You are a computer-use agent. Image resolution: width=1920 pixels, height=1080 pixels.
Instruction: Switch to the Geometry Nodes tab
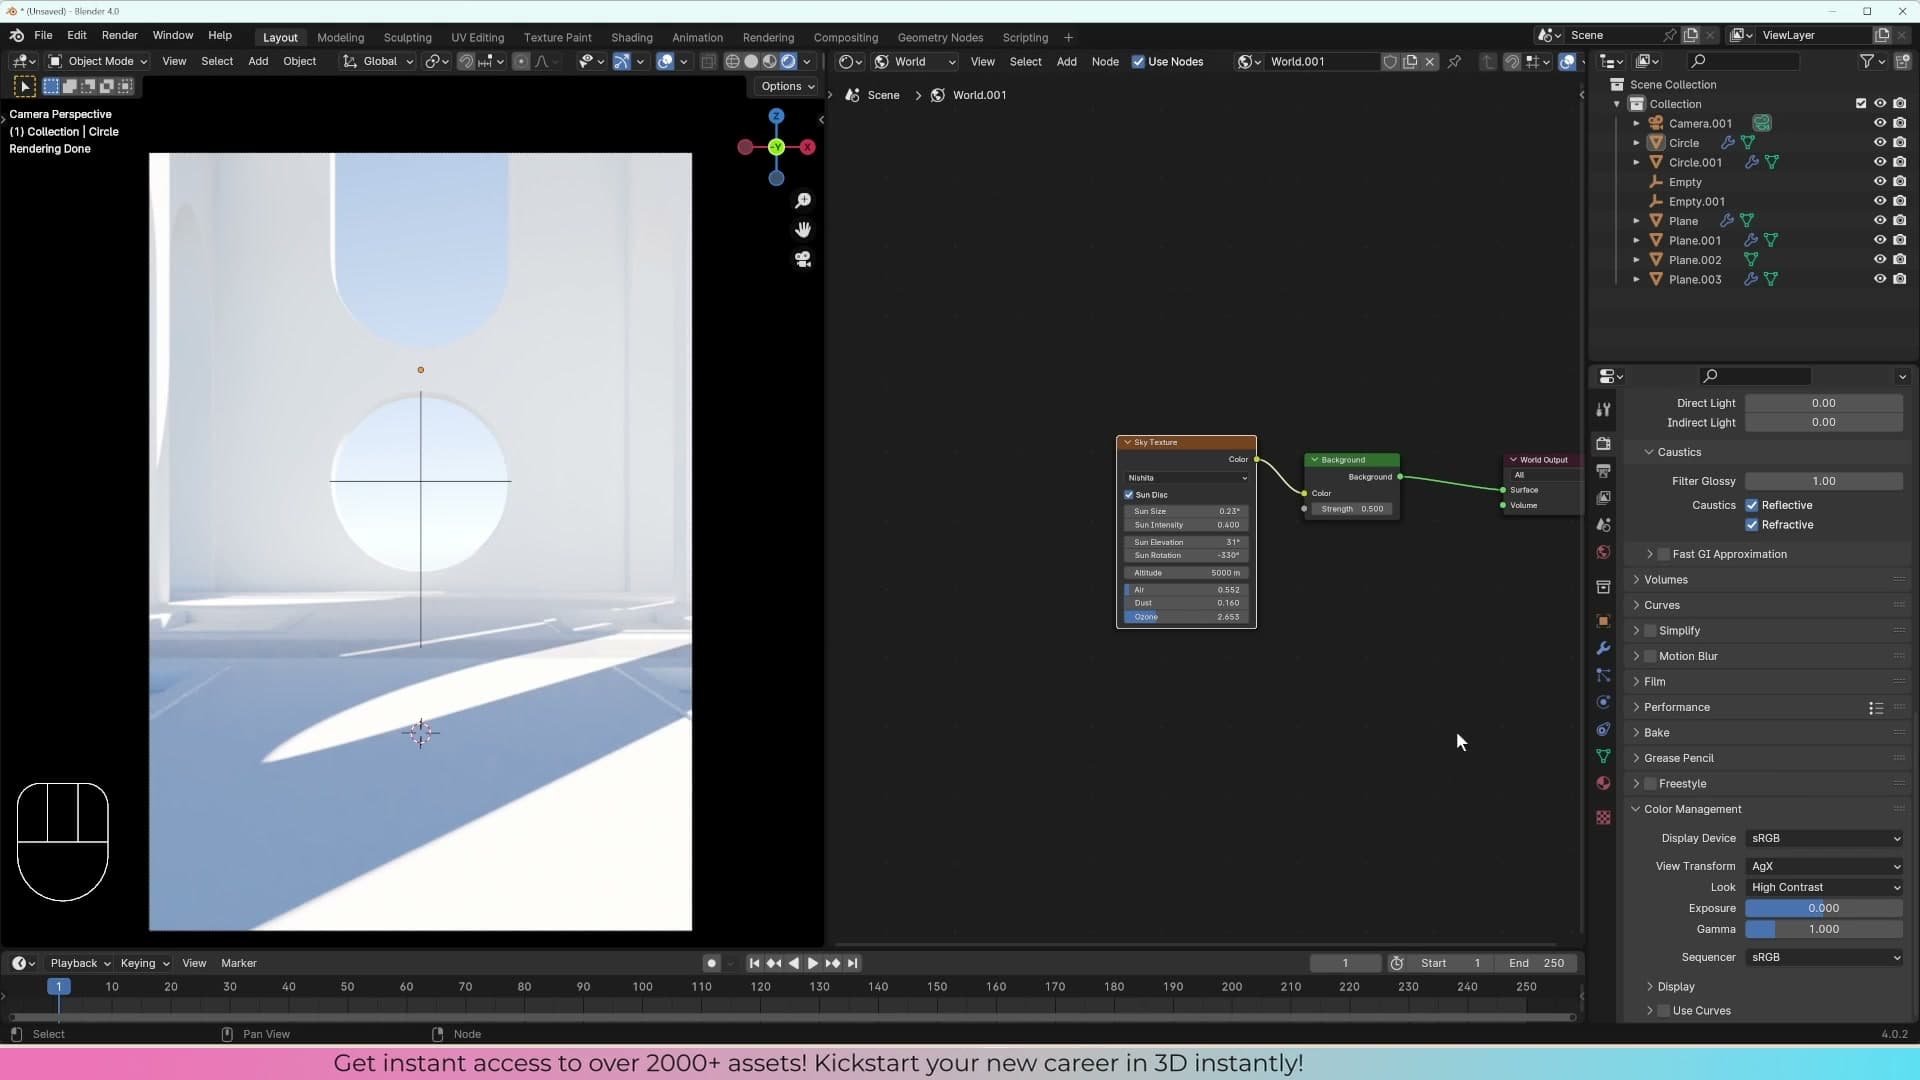coord(940,37)
